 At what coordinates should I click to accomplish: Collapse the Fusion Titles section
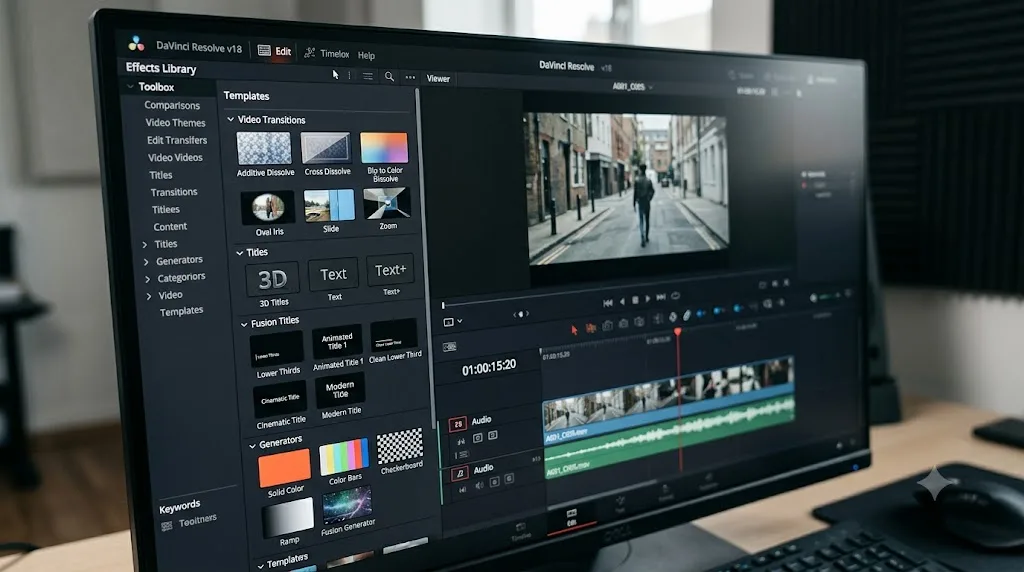244,325
